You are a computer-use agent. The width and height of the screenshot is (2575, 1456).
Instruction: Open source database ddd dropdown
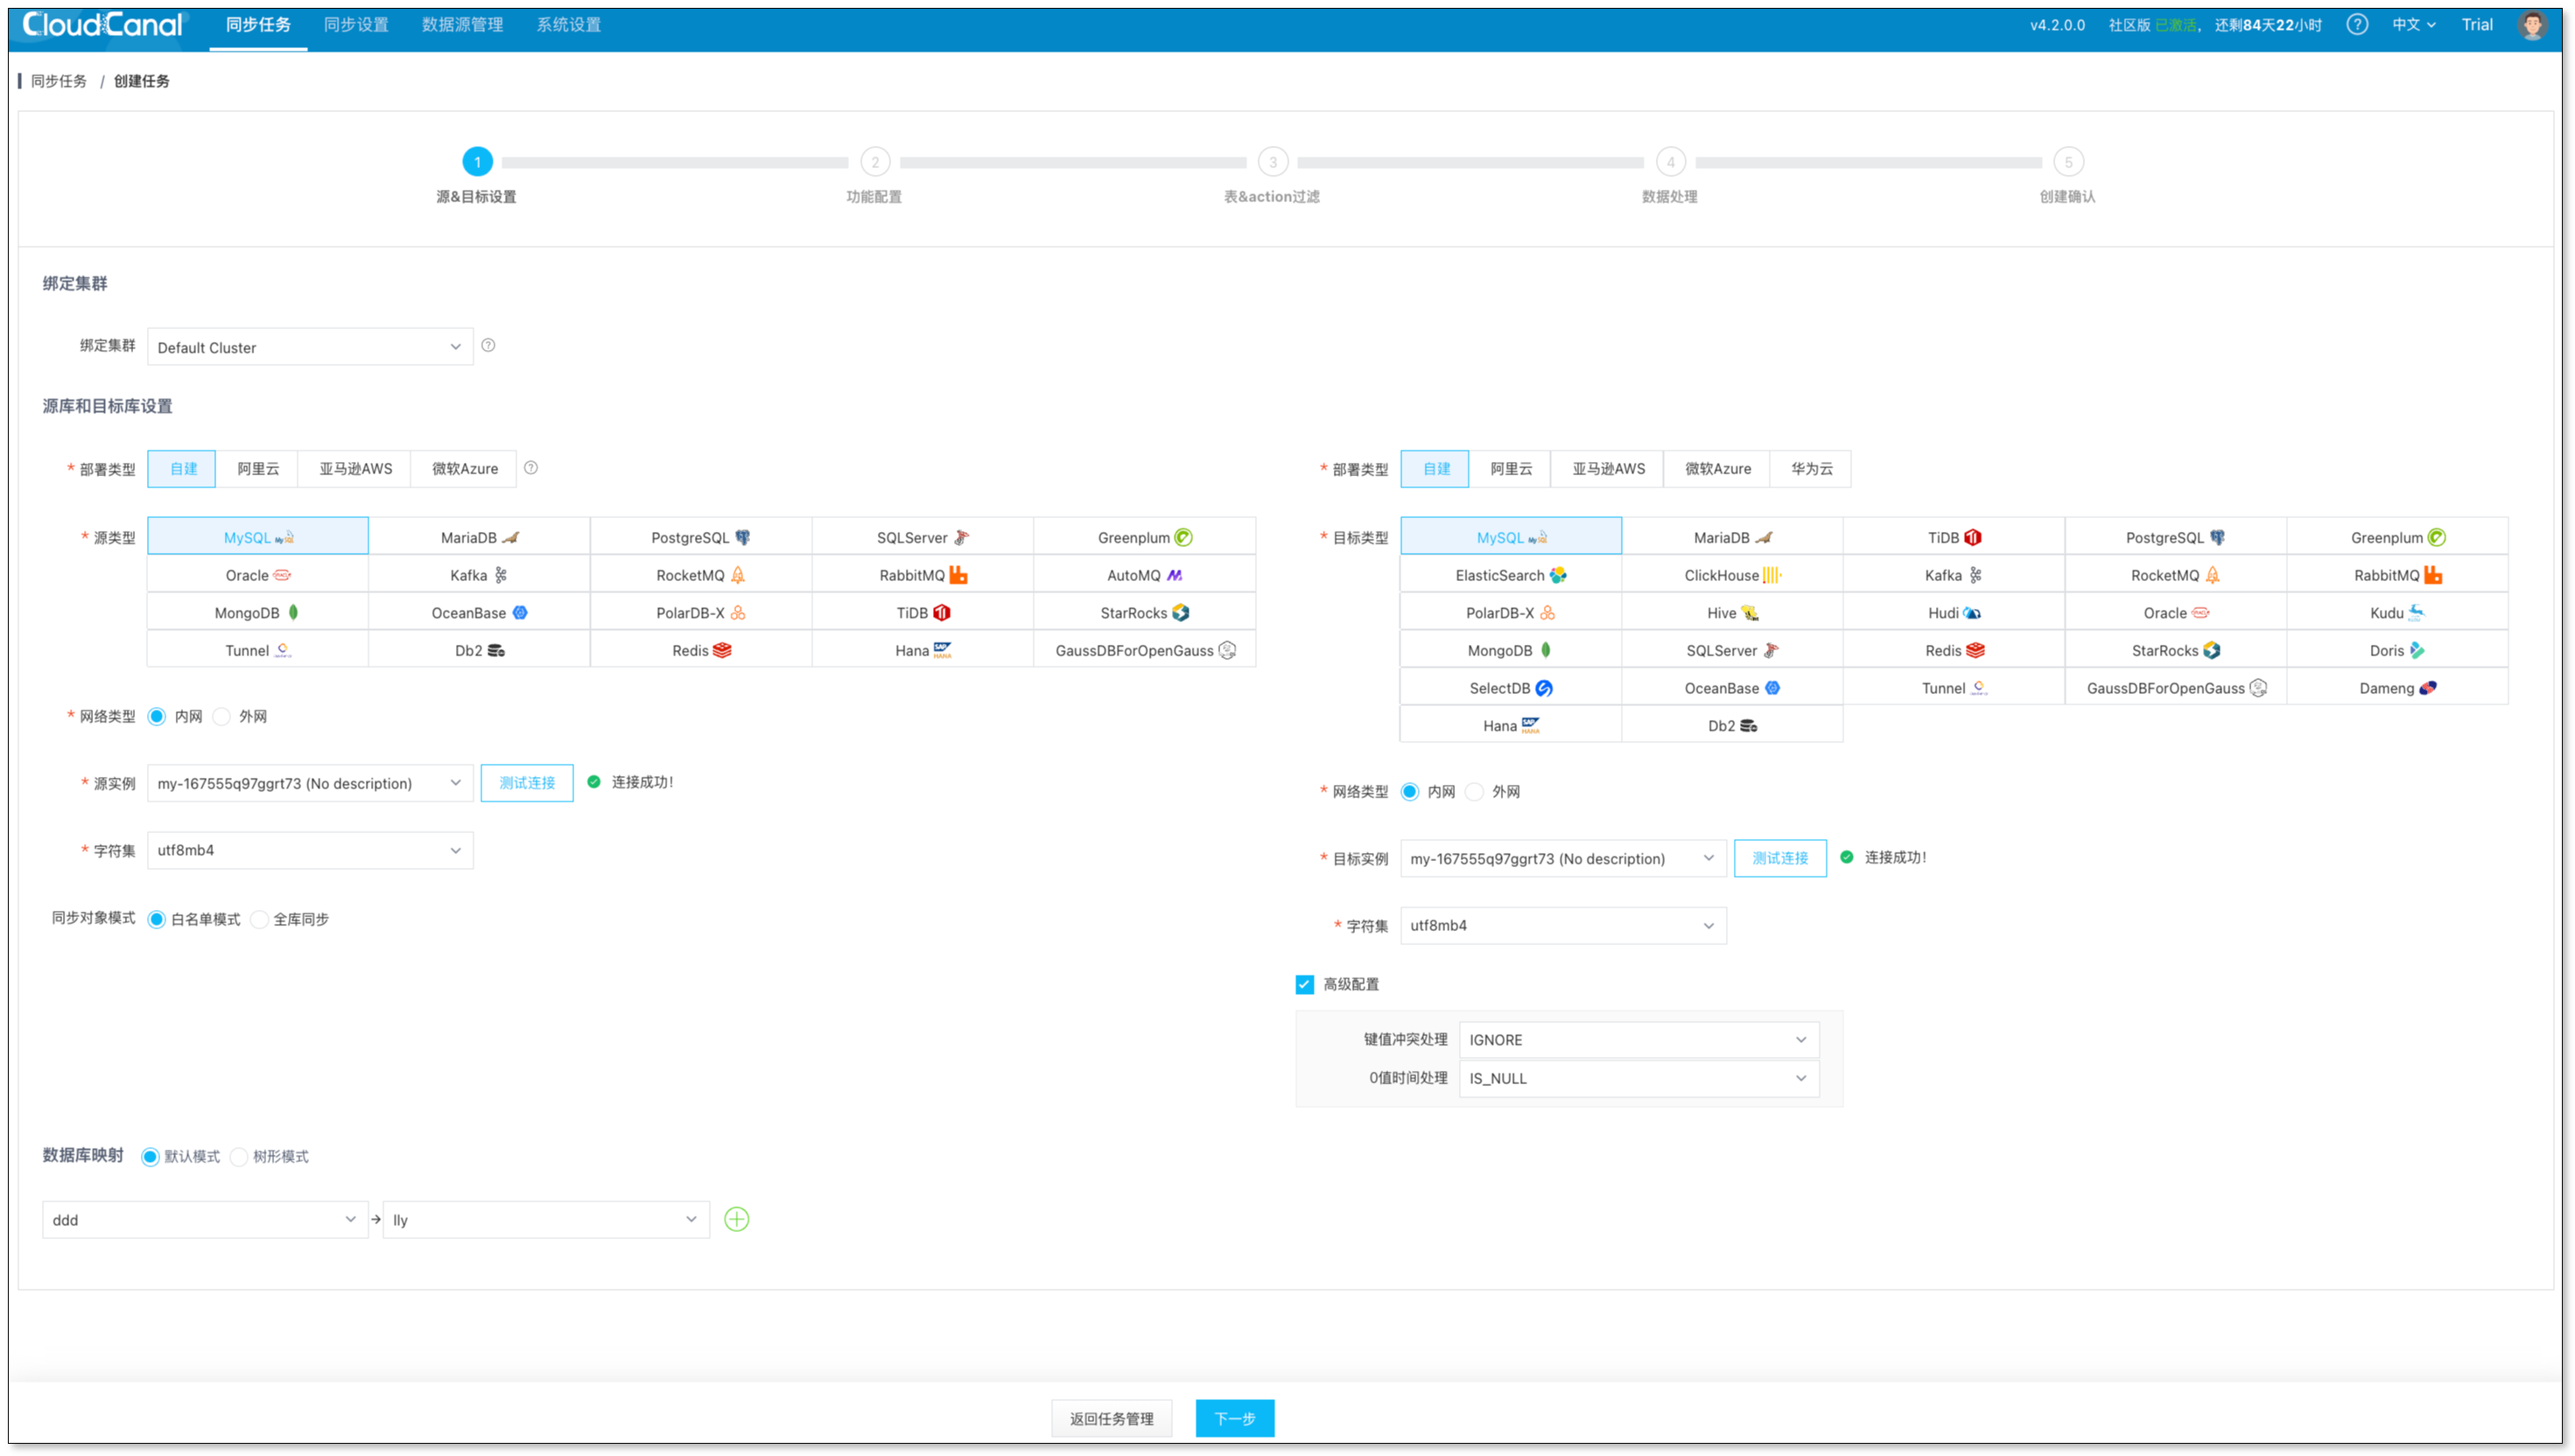click(205, 1219)
